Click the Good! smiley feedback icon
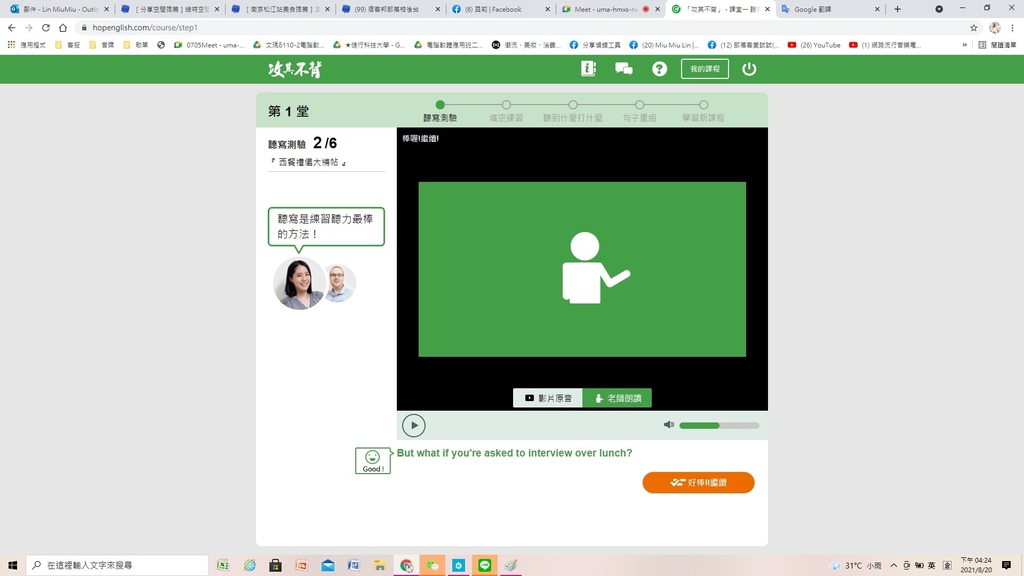The image size is (1024, 576). (x=373, y=460)
